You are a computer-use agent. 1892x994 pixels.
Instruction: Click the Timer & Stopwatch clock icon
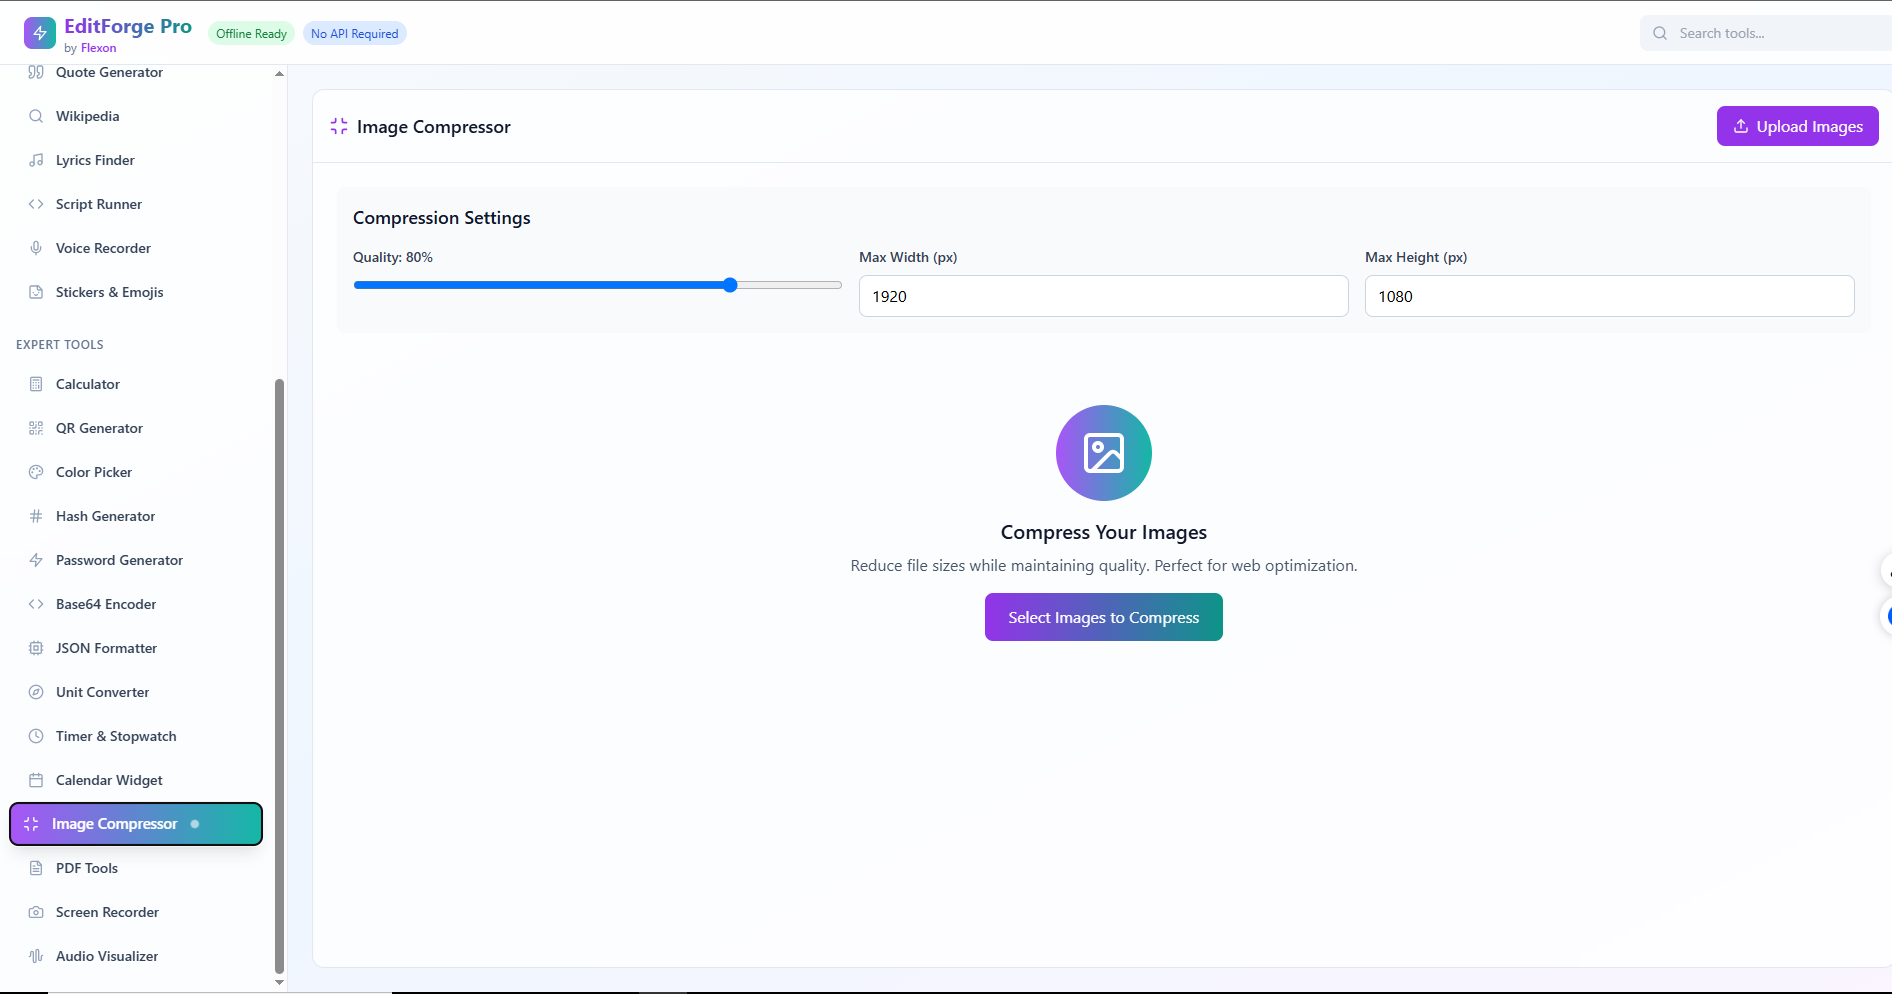[36, 736]
